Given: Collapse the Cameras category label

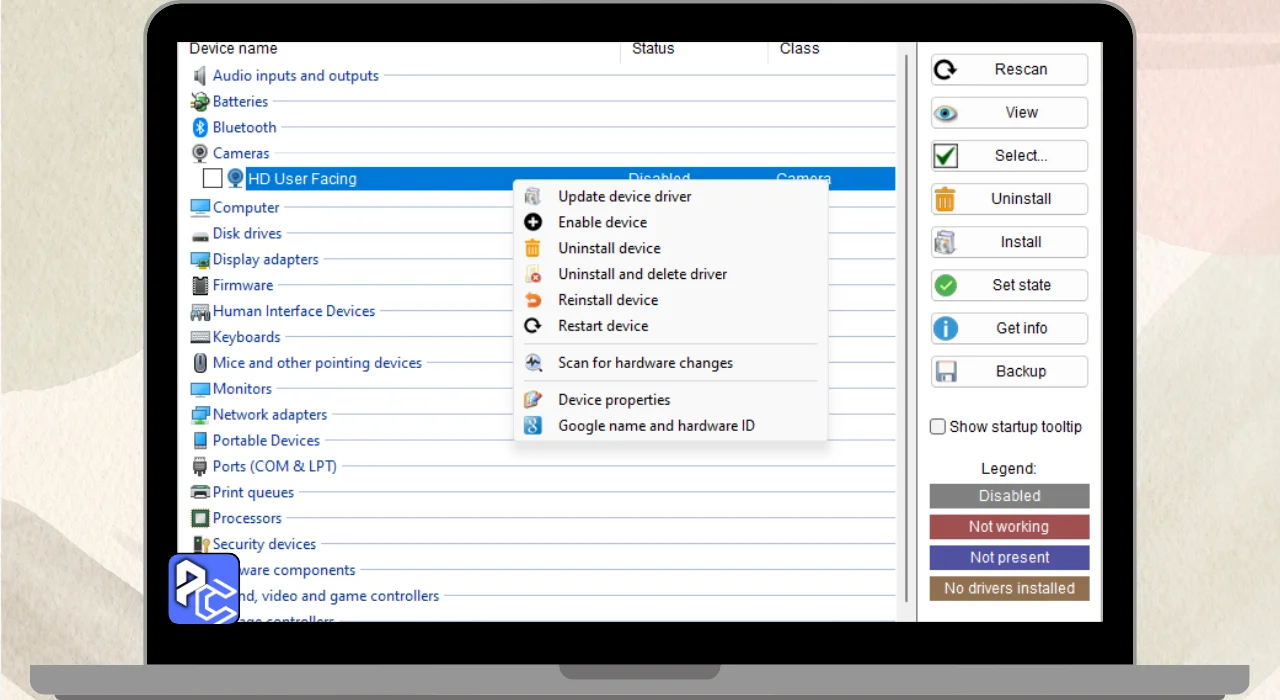Looking at the screenshot, I should 241,153.
